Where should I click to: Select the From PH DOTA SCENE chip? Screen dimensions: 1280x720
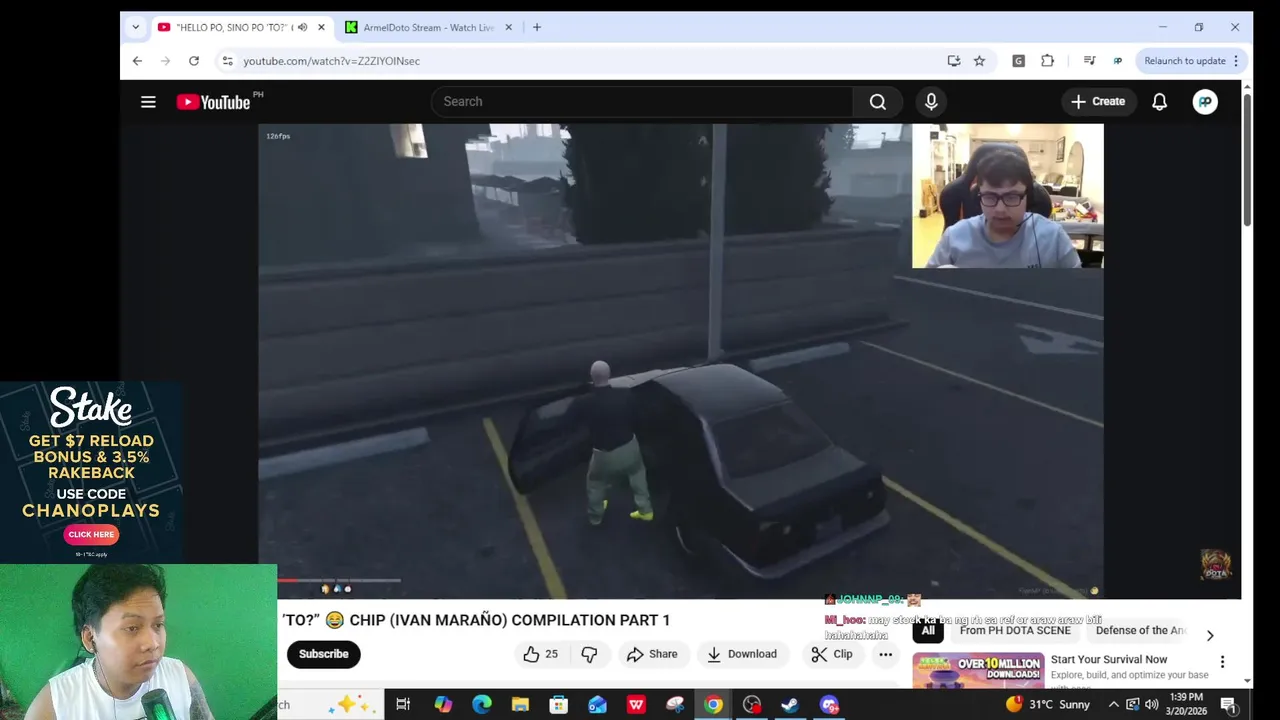click(1015, 631)
